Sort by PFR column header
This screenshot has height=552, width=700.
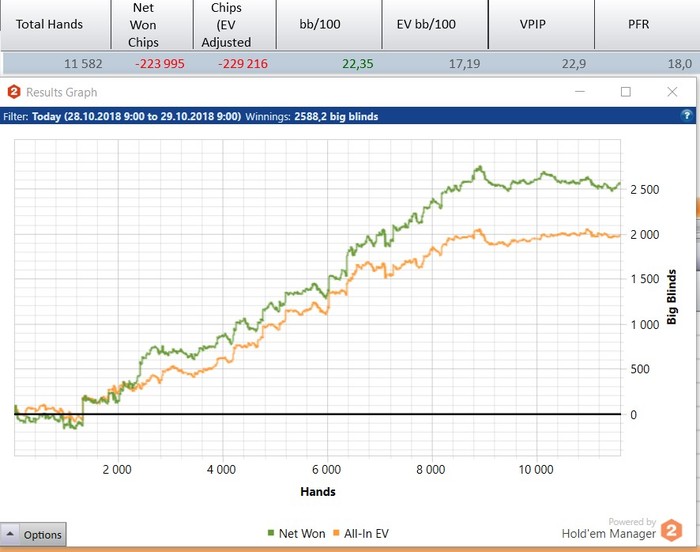click(x=647, y=25)
